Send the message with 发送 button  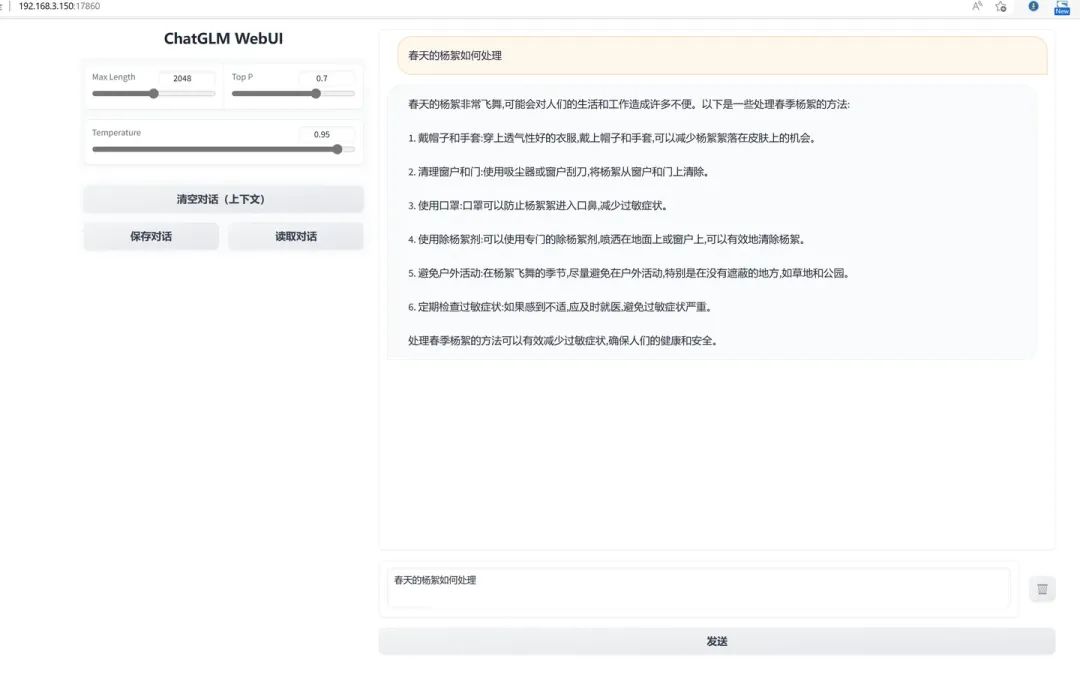coord(716,640)
